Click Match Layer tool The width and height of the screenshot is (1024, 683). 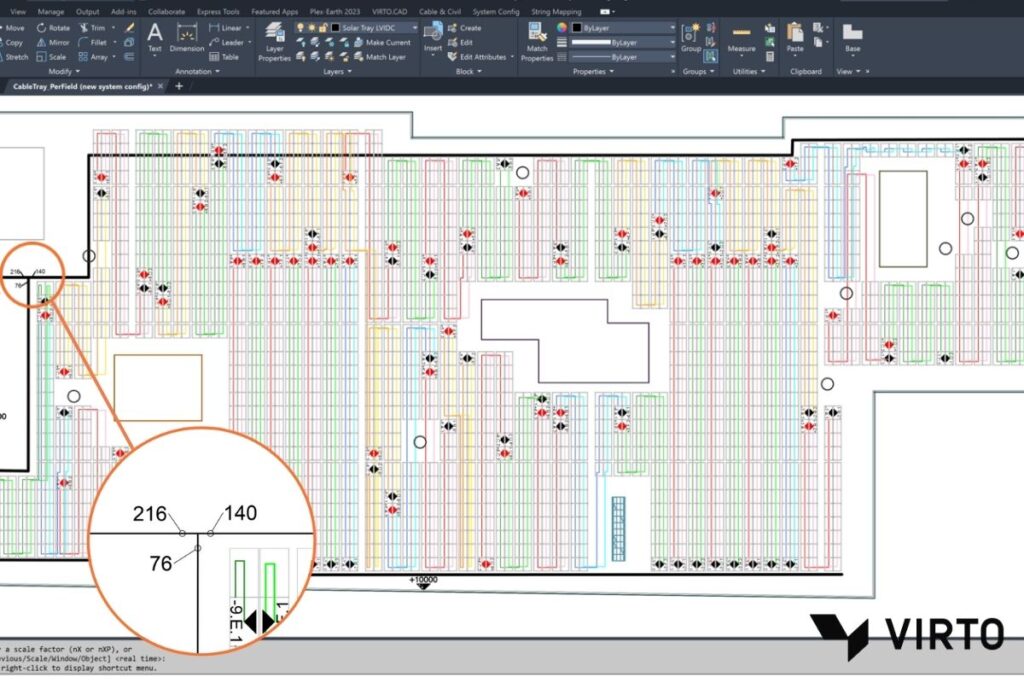pyautogui.click(x=379, y=57)
